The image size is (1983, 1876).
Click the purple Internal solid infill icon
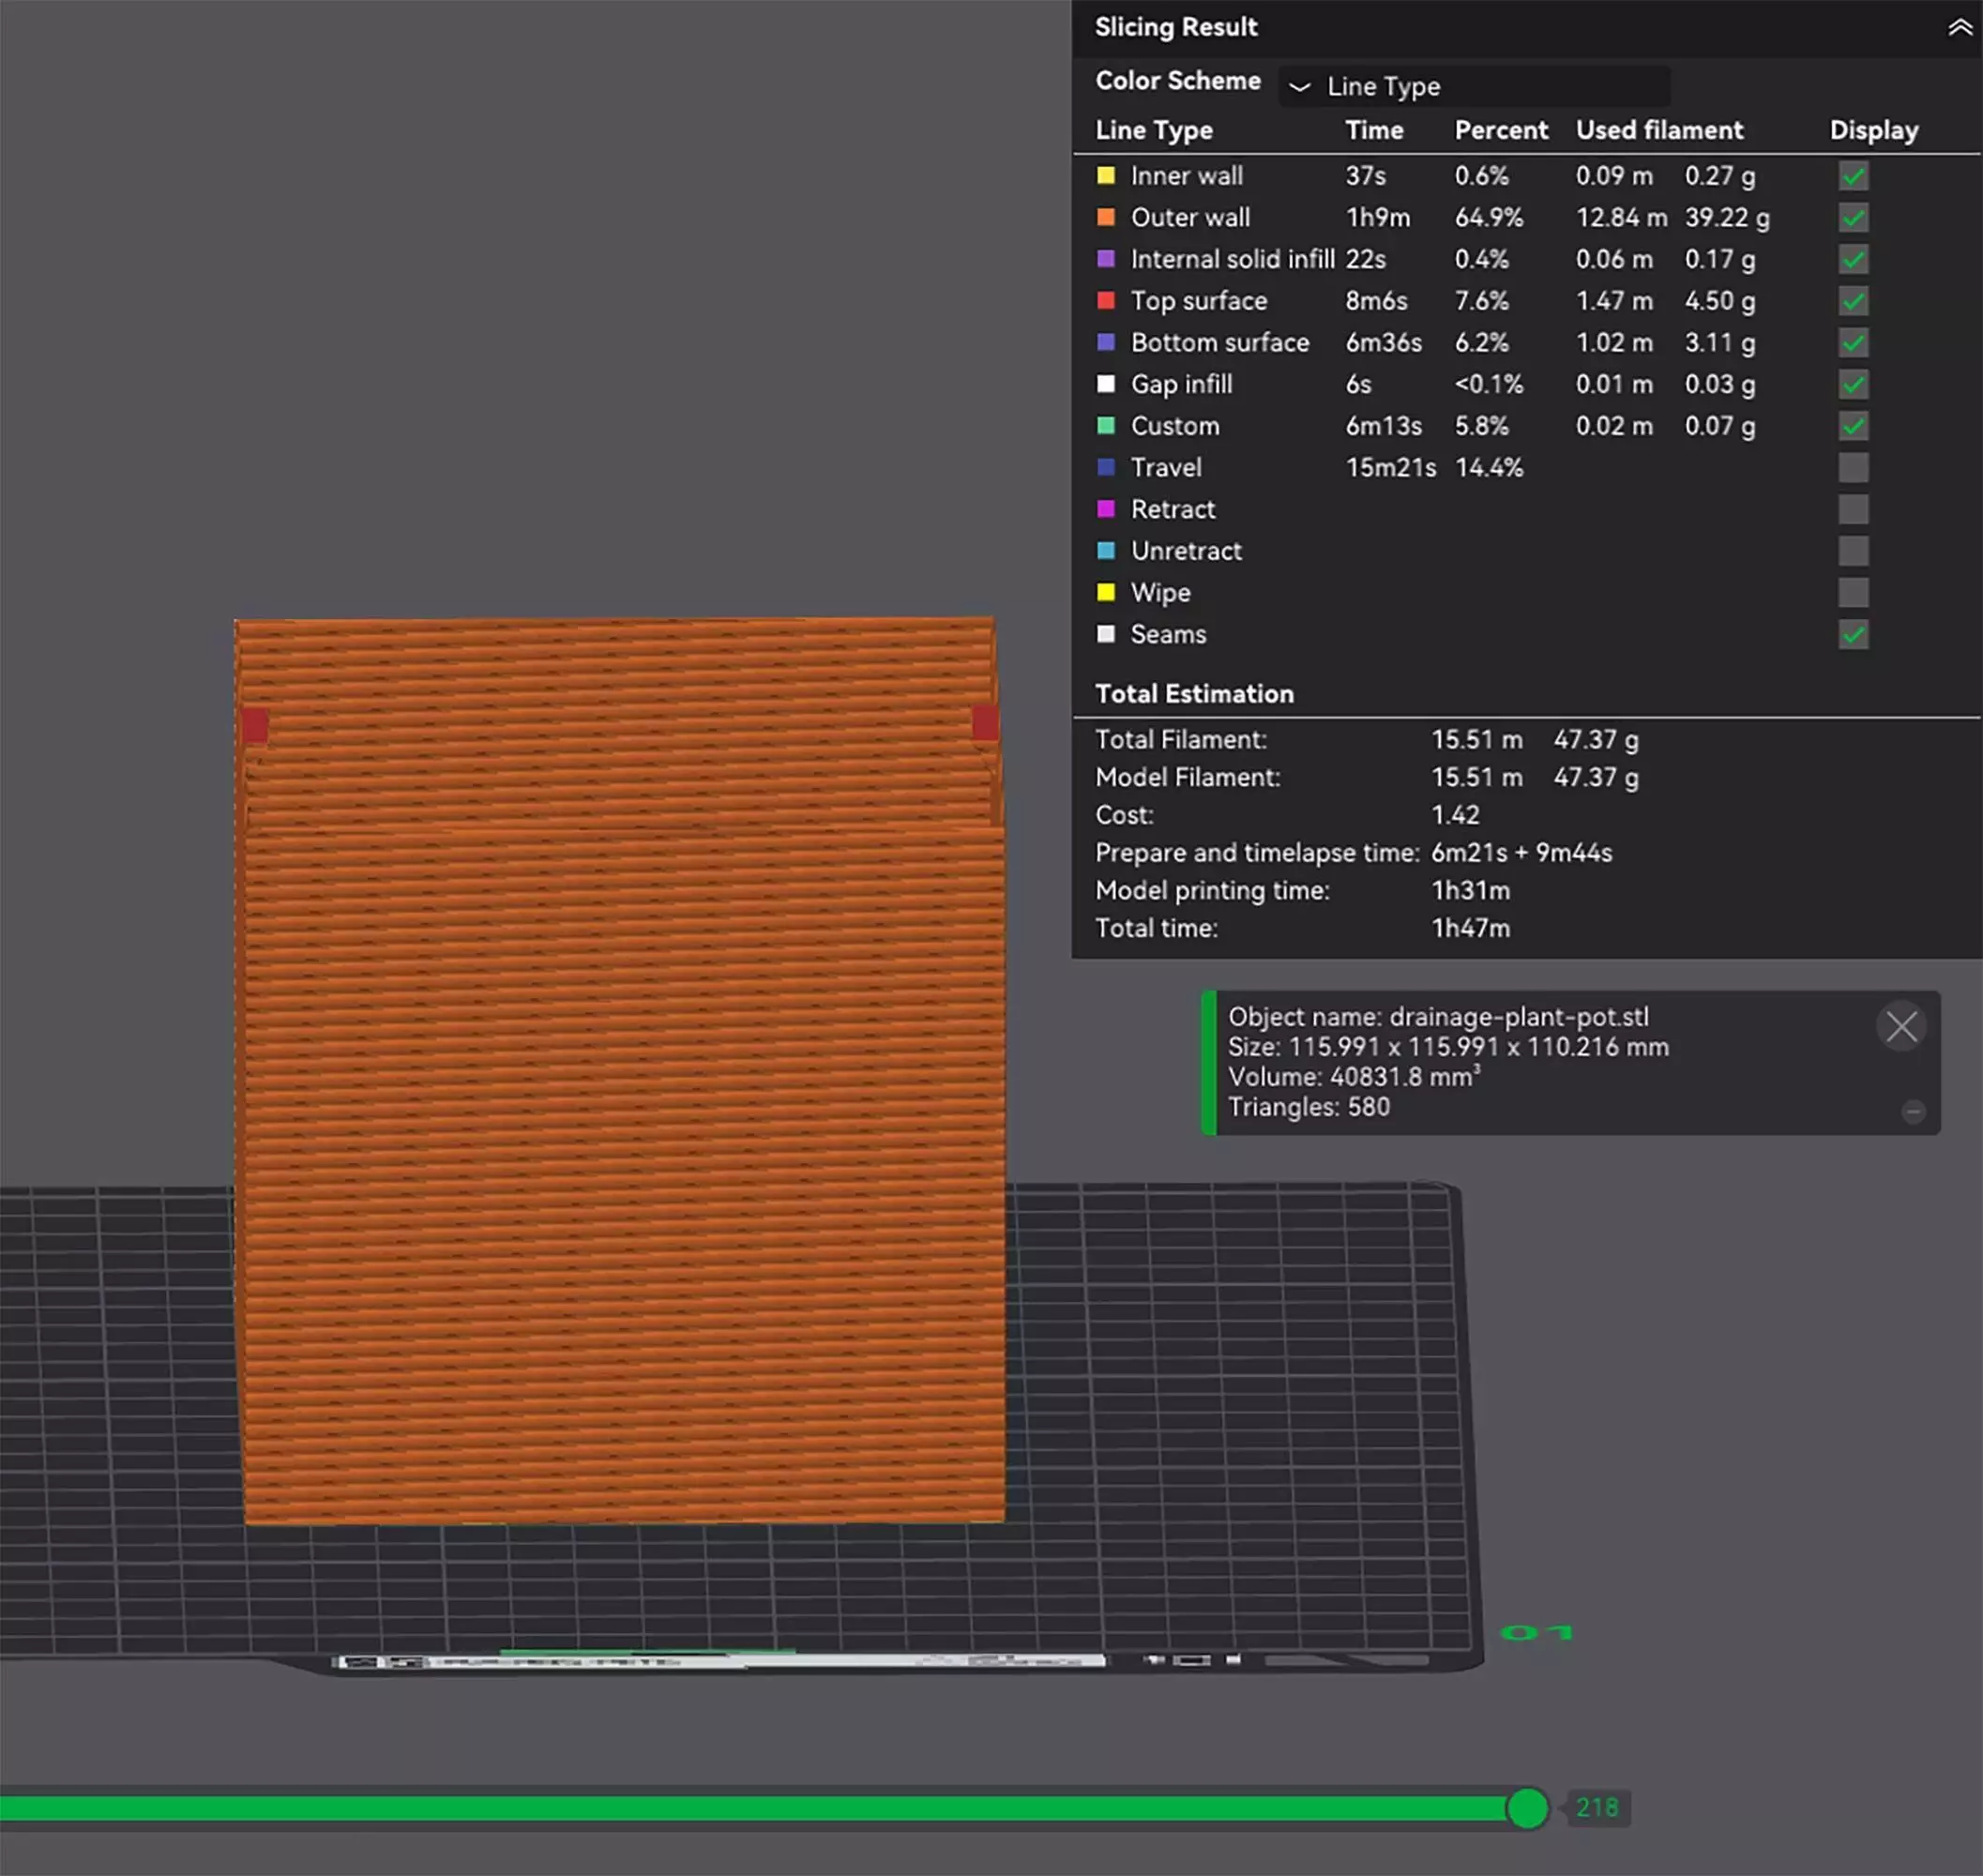(x=1105, y=259)
